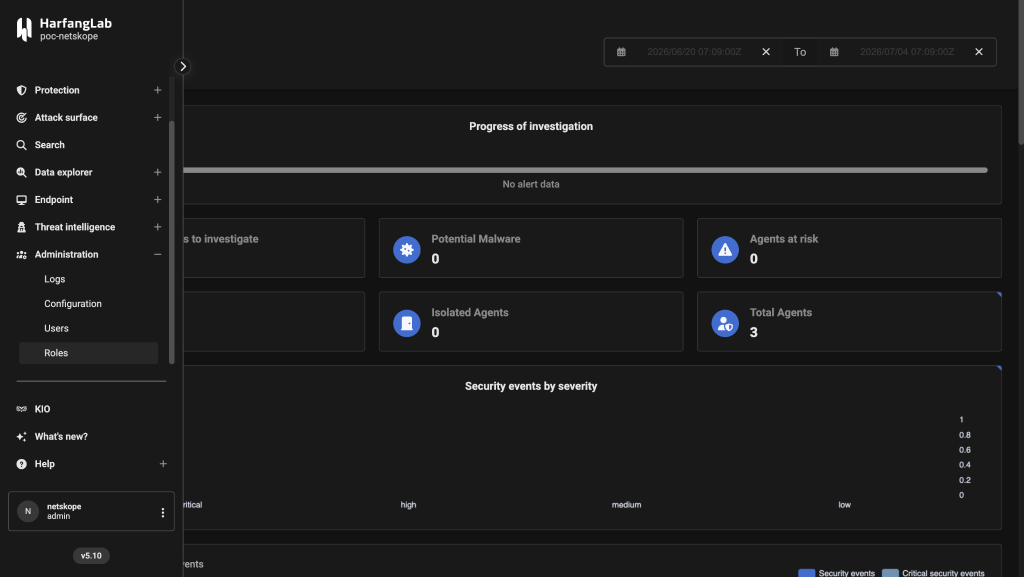Click the sidebar vertical scrollbar
1024x577 pixels.
tap(172, 242)
